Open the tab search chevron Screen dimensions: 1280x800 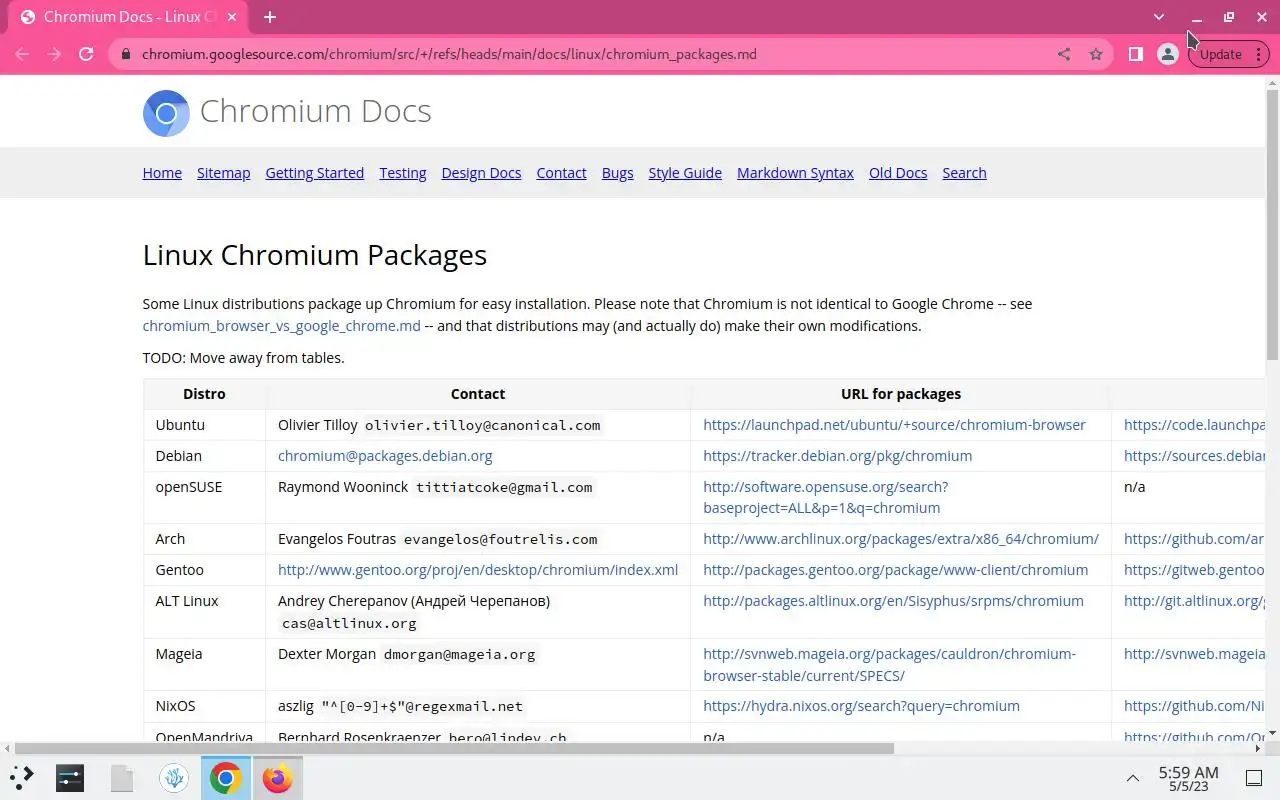(x=1159, y=17)
